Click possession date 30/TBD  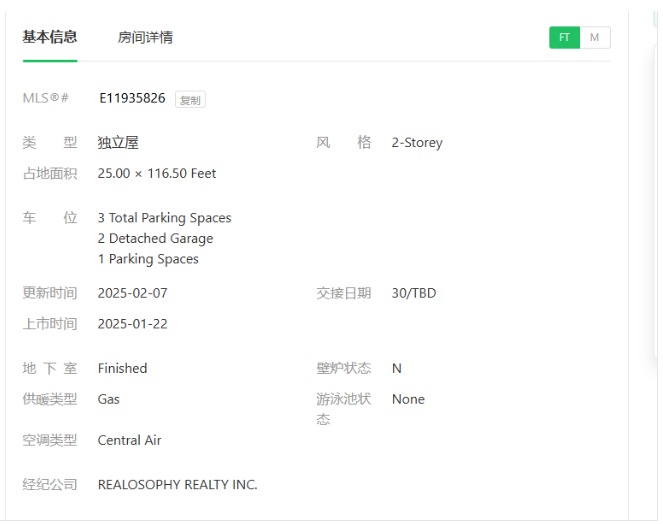[414, 293]
